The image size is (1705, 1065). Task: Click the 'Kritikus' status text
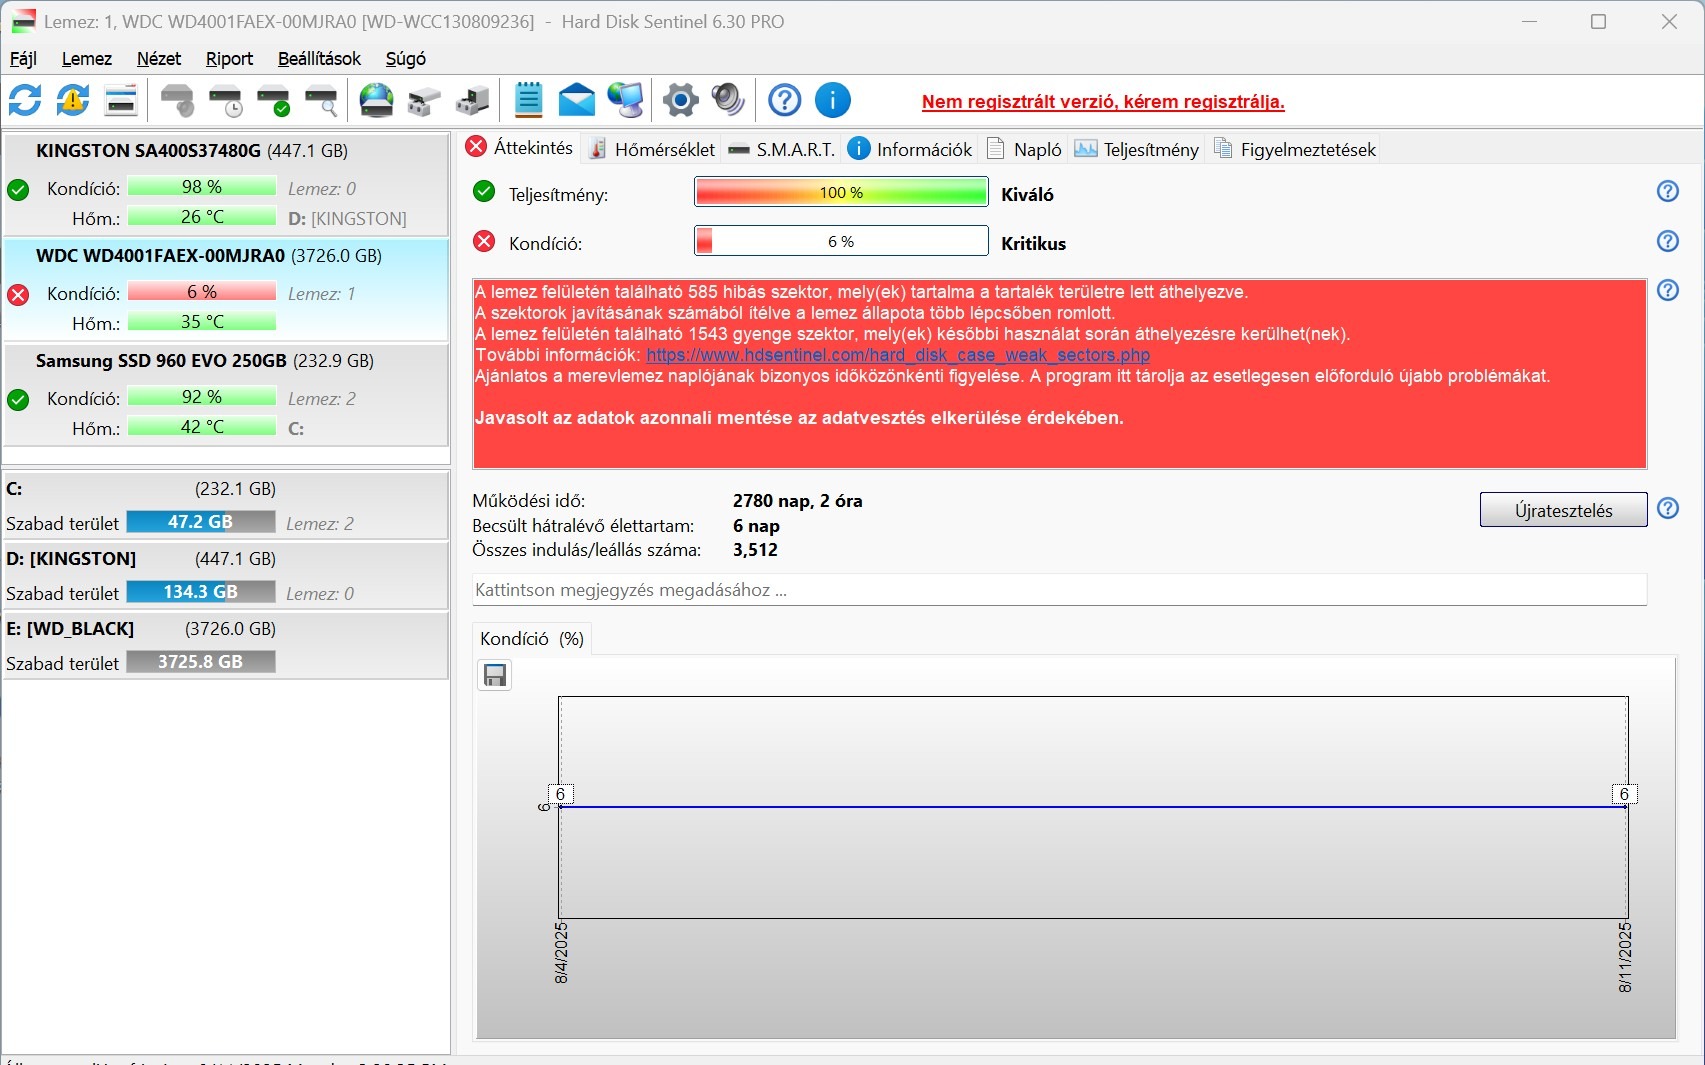(x=1033, y=243)
